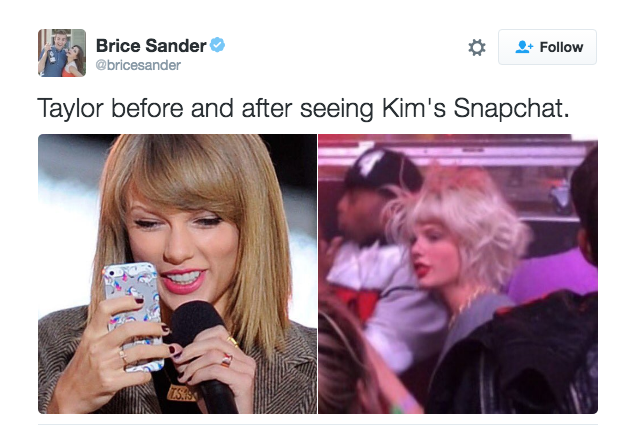Viewport: 636px width, 425px height.
Task: Select the word "Taylor" in the tweet
Action: point(70,109)
